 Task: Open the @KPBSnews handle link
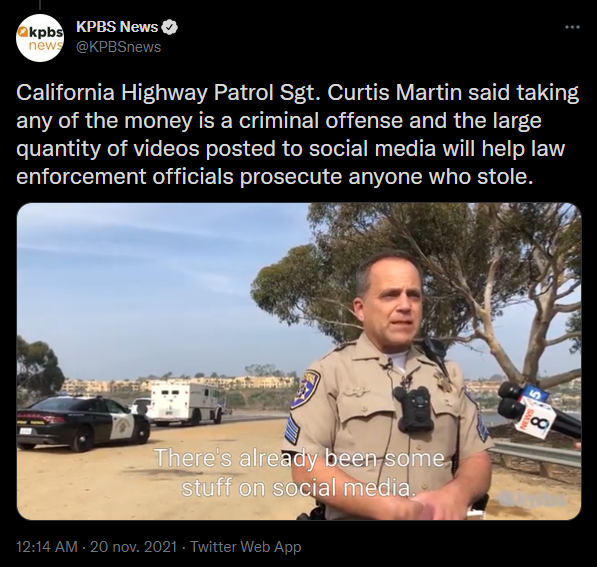[119, 47]
